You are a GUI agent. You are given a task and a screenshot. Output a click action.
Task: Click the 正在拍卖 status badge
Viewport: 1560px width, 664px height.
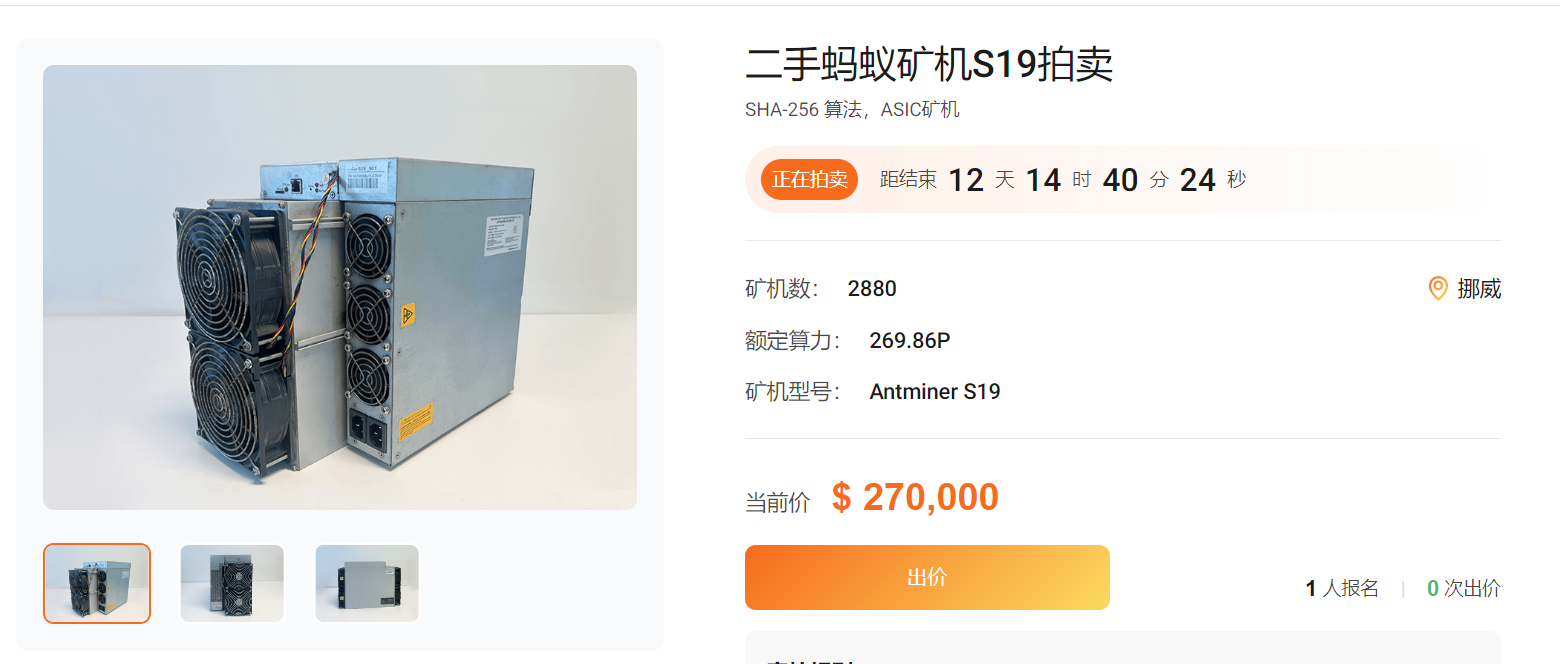[x=809, y=180]
